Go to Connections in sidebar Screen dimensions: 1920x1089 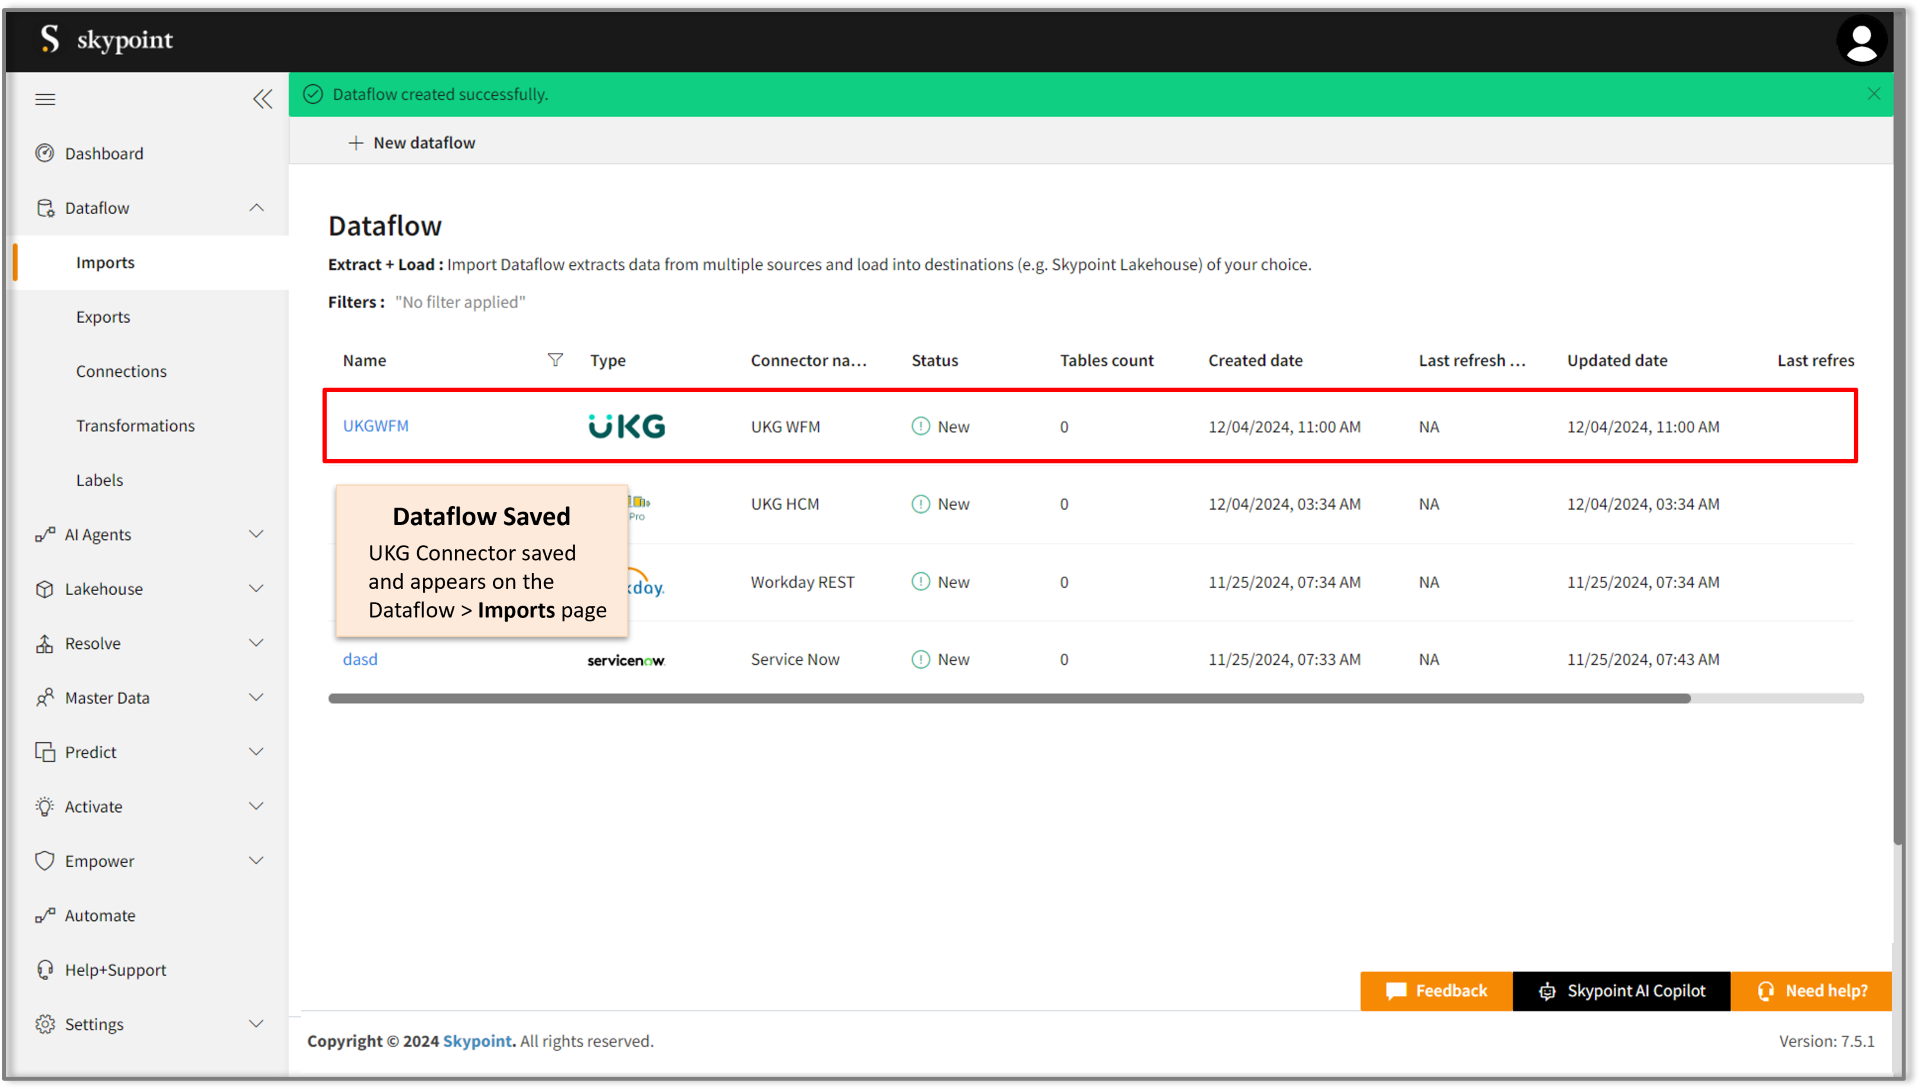(x=121, y=371)
